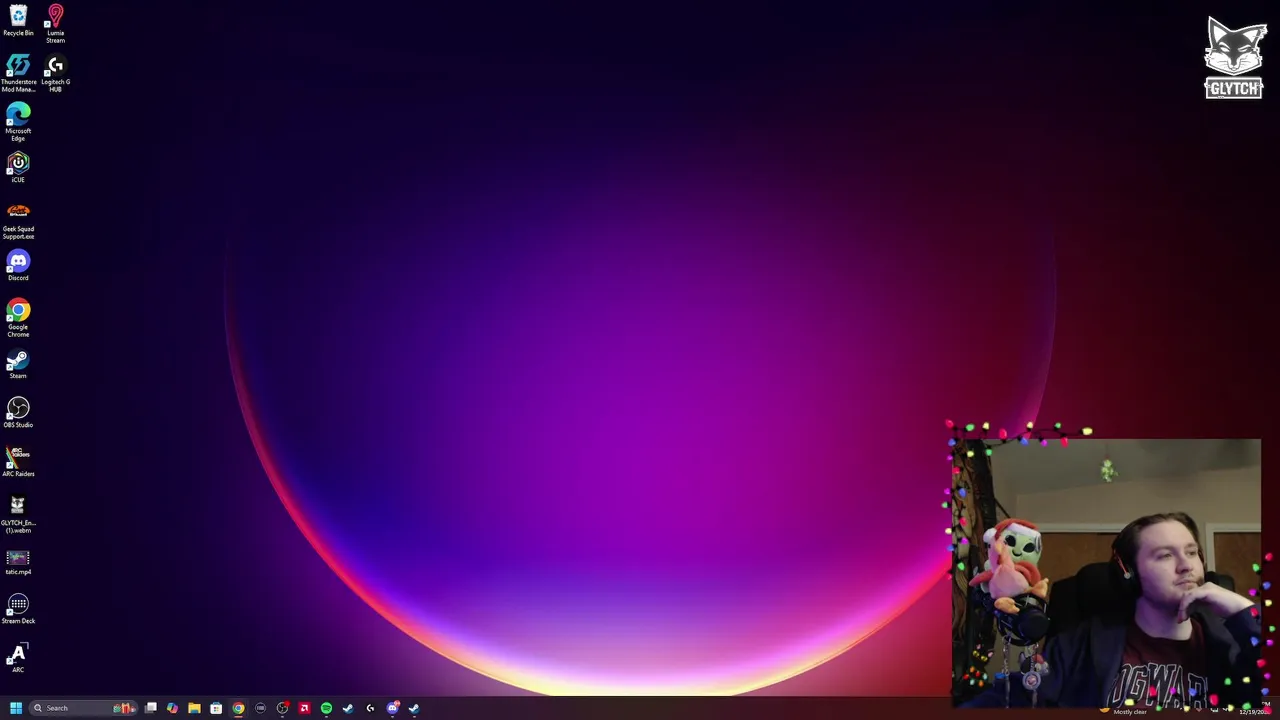Open Logitech G HUB from the taskbar
This screenshot has height=720, width=1280.
pos(370,708)
